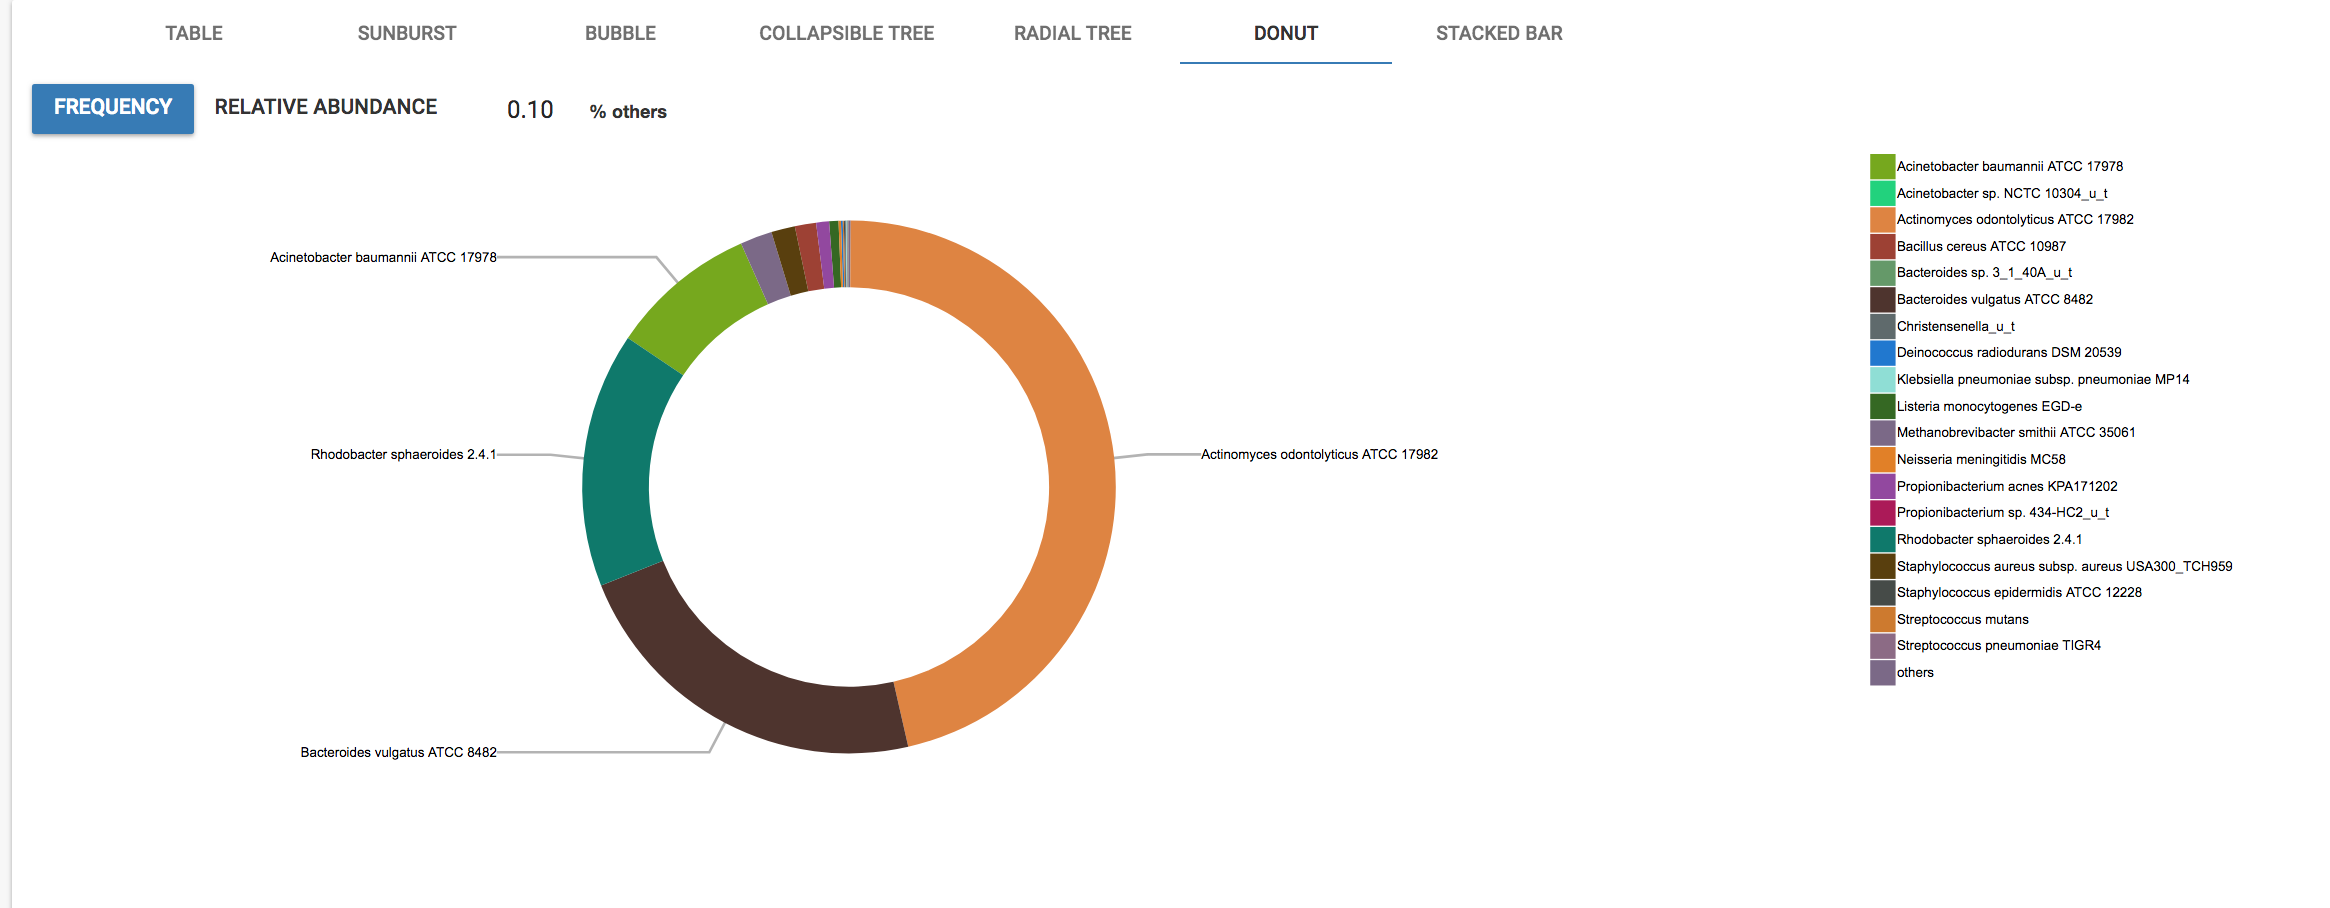This screenshot has height=908, width=2330.
Task: Switch to the RADIAL TREE tab
Action: 1073,33
